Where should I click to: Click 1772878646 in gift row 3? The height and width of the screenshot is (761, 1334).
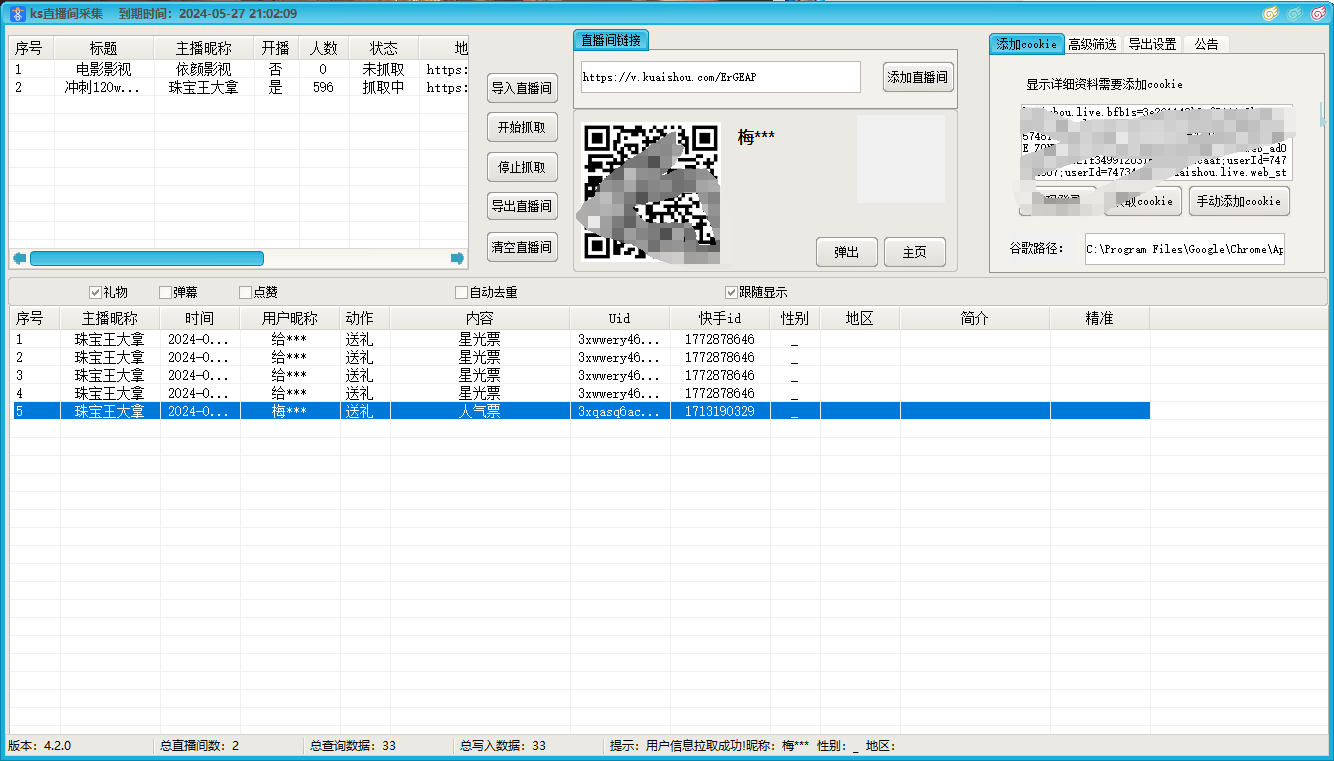coord(720,375)
